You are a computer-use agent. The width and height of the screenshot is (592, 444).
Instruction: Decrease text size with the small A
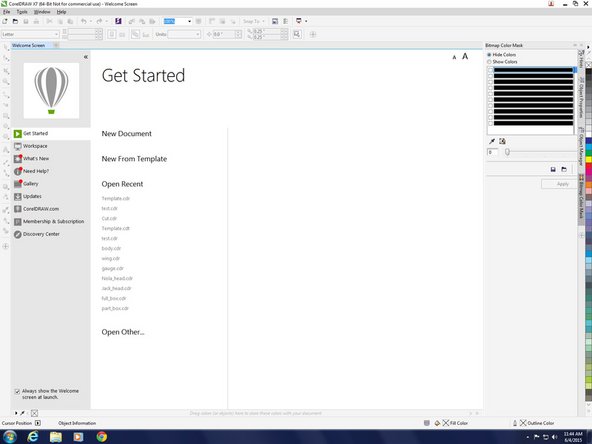pos(454,57)
